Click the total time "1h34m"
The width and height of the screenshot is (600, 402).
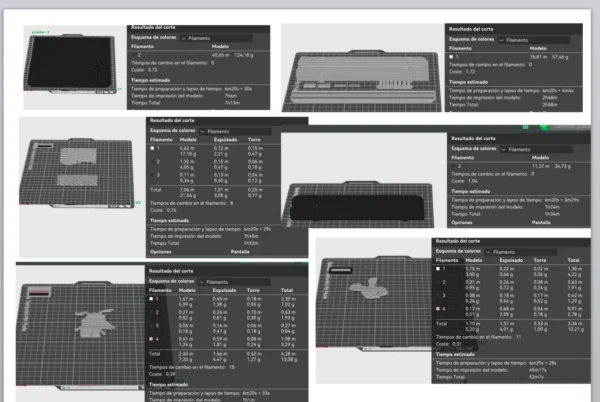coord(552,214)
